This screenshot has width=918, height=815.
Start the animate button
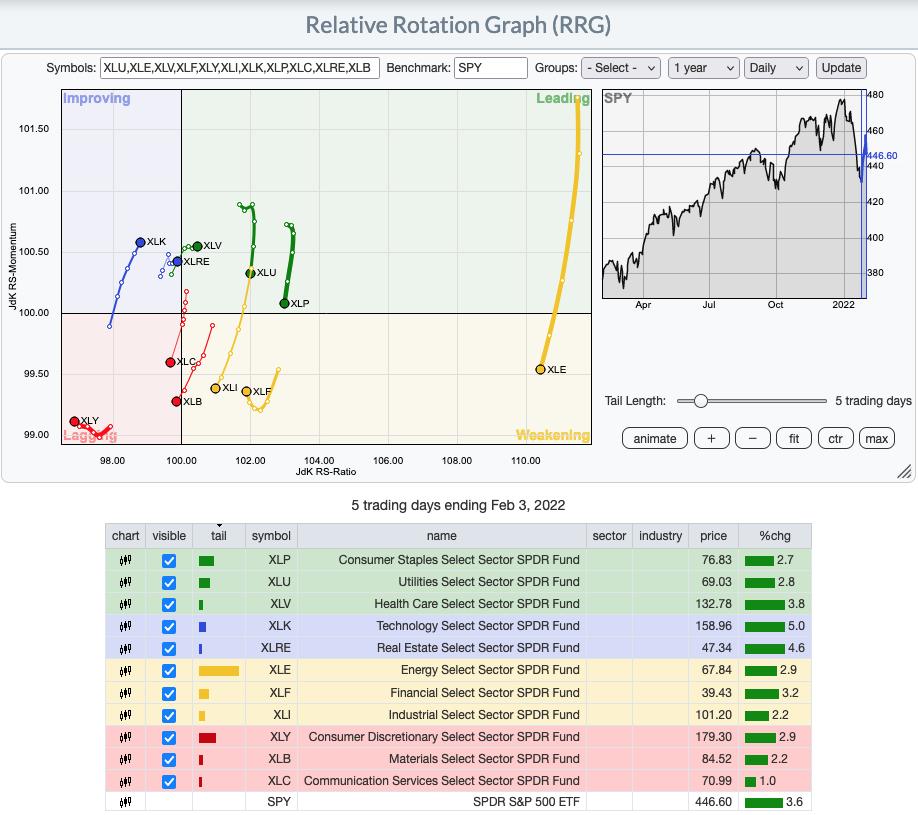click(x=655, y=439)
